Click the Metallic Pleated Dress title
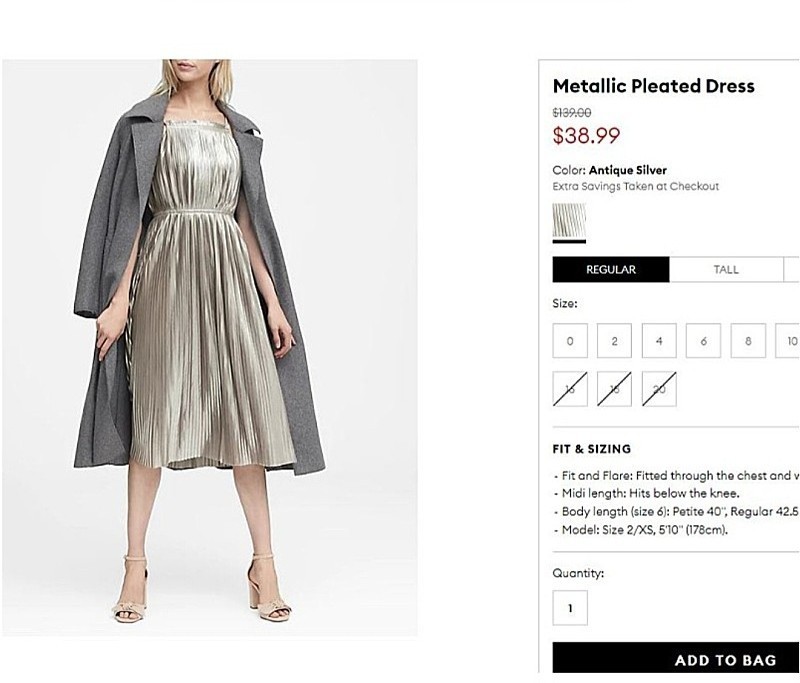 [x=653, y=86]
